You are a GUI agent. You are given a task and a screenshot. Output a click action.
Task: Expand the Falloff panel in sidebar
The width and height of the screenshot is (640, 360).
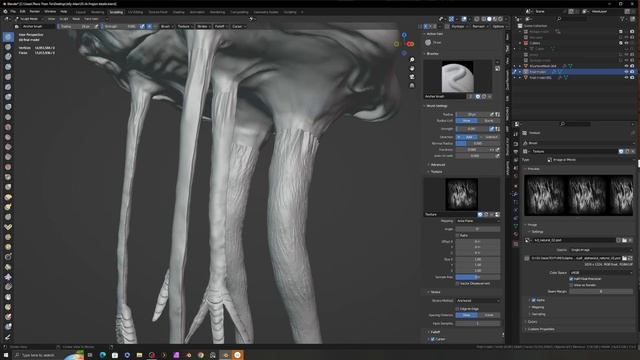(435, 332)
